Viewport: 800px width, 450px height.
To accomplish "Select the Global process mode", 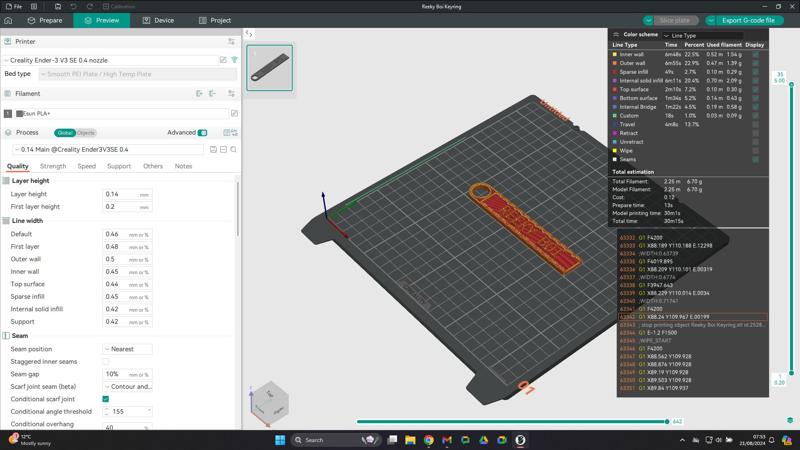I will 65,133.
